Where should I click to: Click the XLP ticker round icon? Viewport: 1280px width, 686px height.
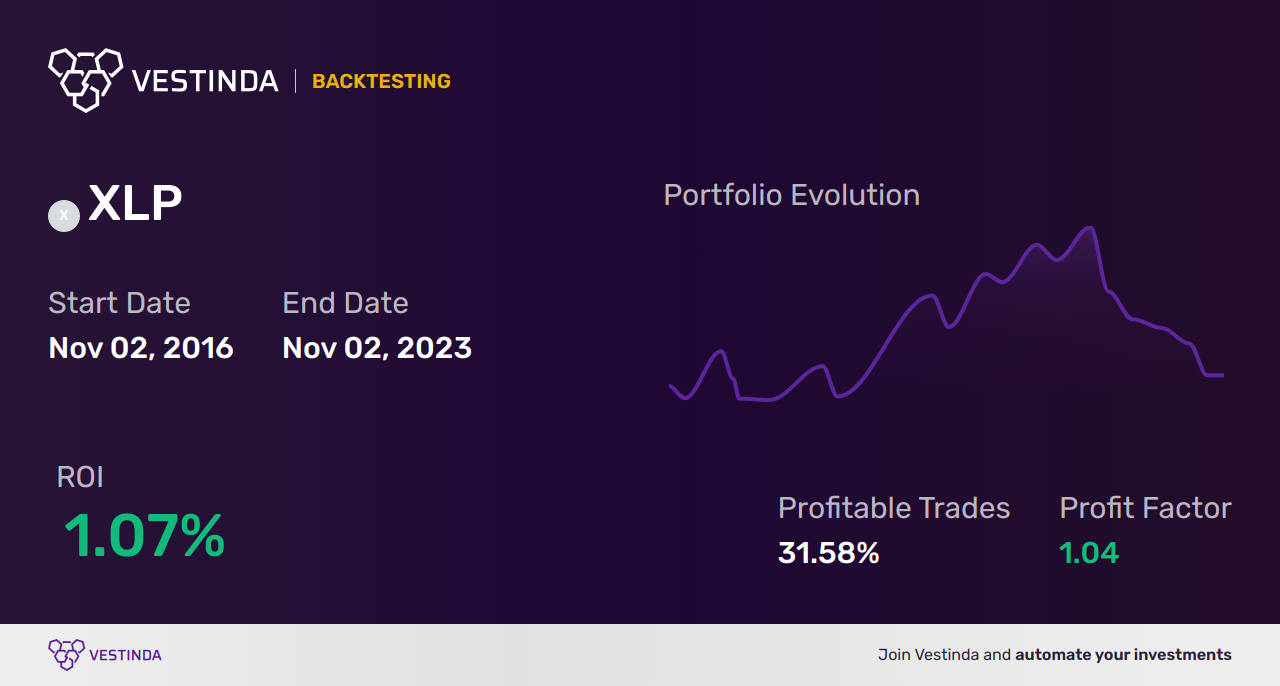point(64,216)
